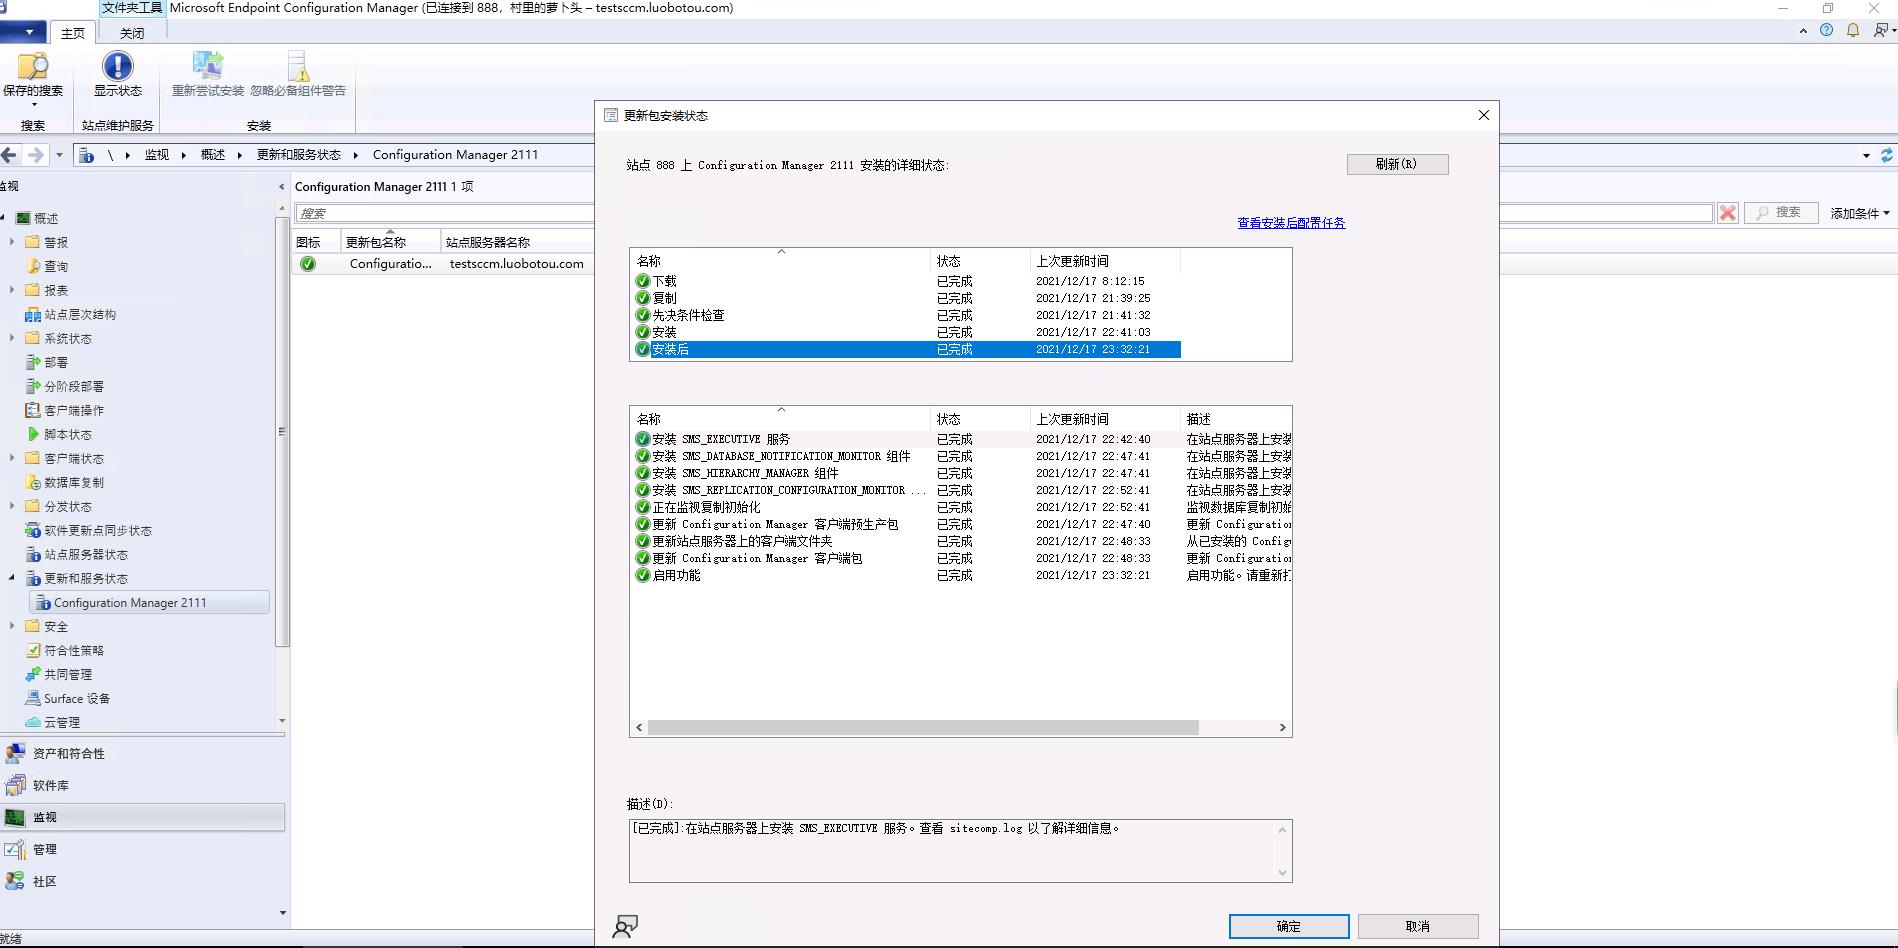This screenshot has width=1898, height=948.
Task: Open the blue application menu button
Action: coord(23,32)
